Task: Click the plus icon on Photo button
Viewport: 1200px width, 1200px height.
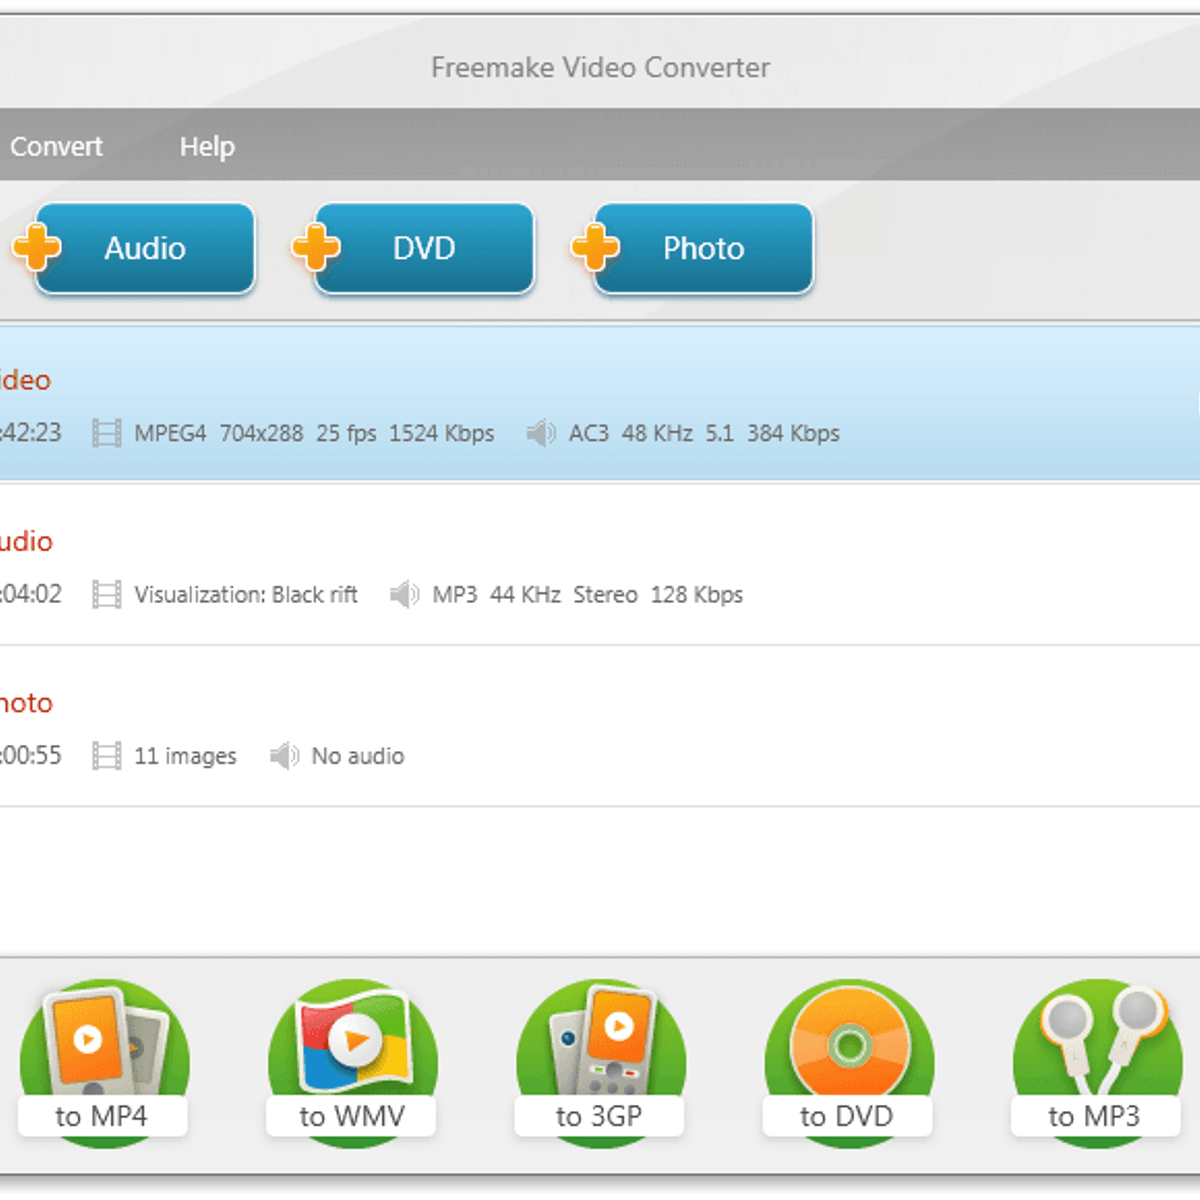Action: [595, 246]
